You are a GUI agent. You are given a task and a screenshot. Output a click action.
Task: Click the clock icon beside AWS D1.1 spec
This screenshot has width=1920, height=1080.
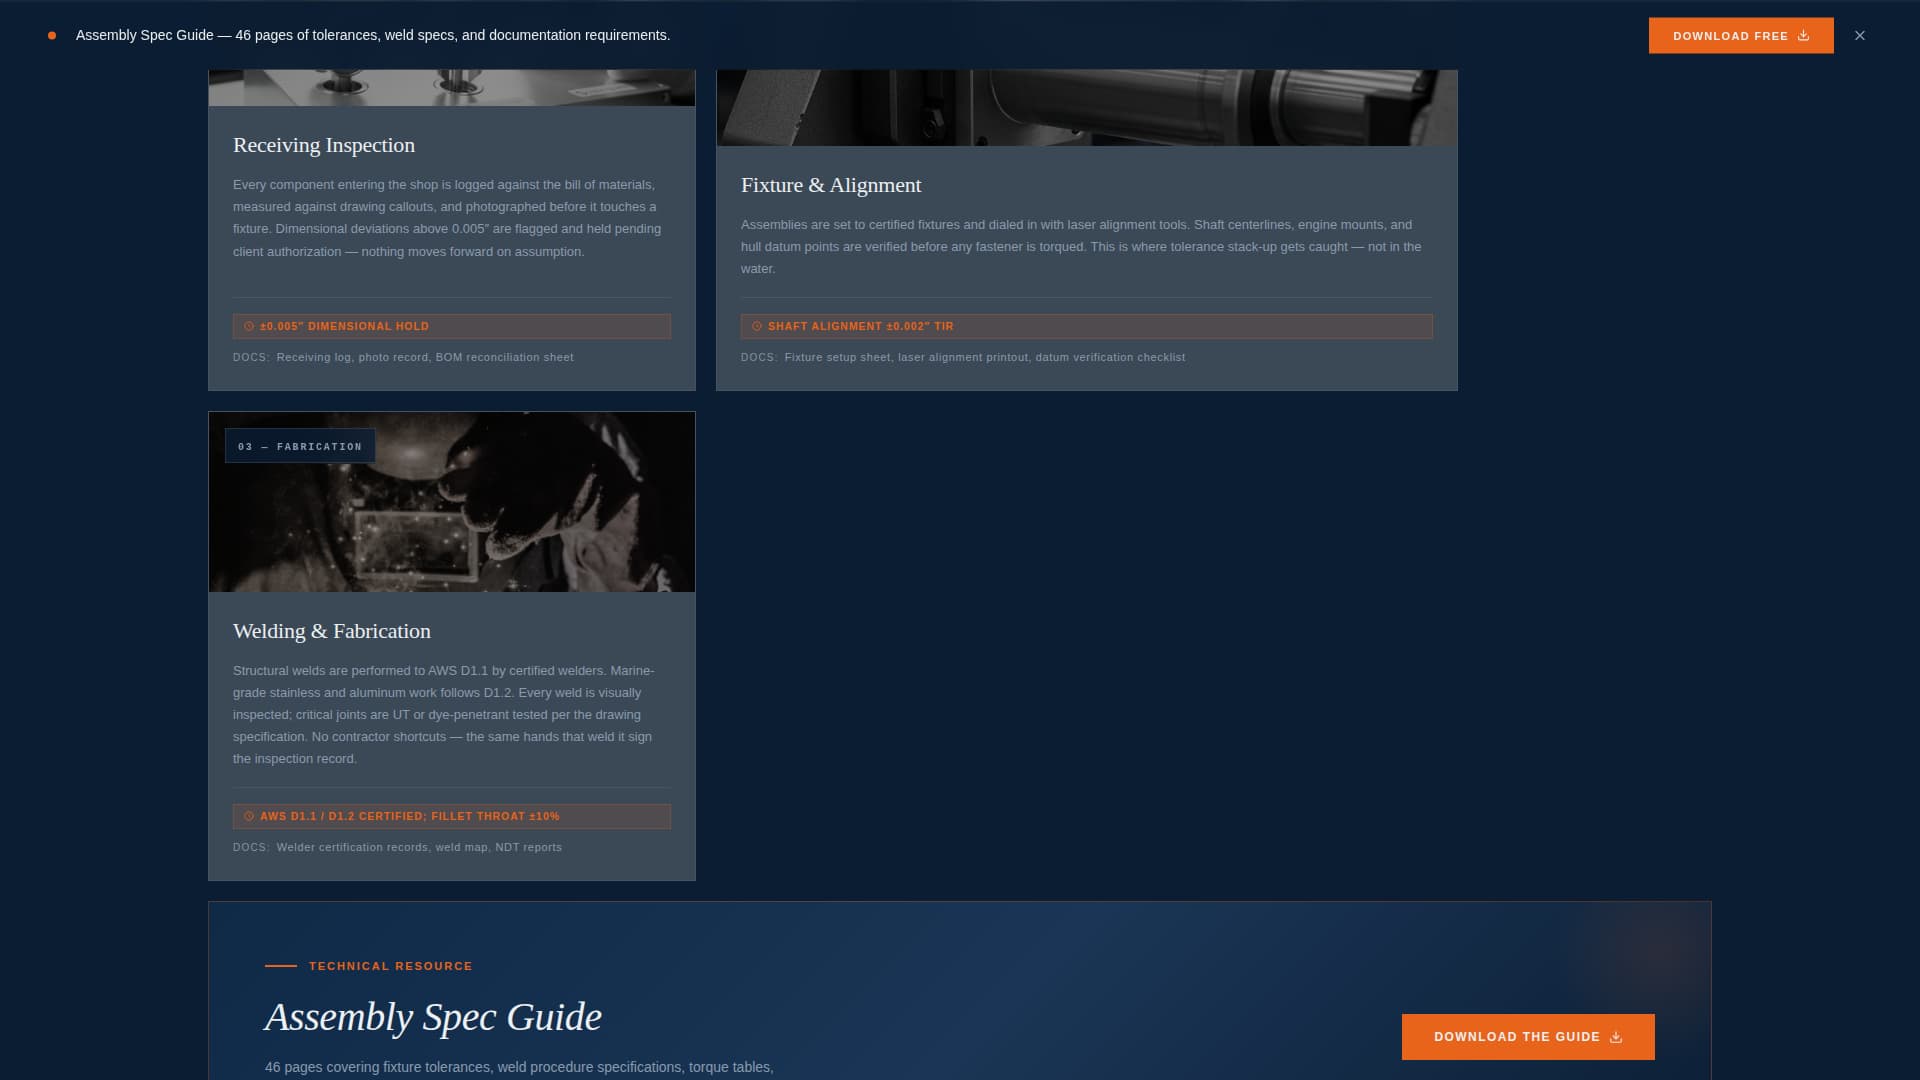coord(249,816)
